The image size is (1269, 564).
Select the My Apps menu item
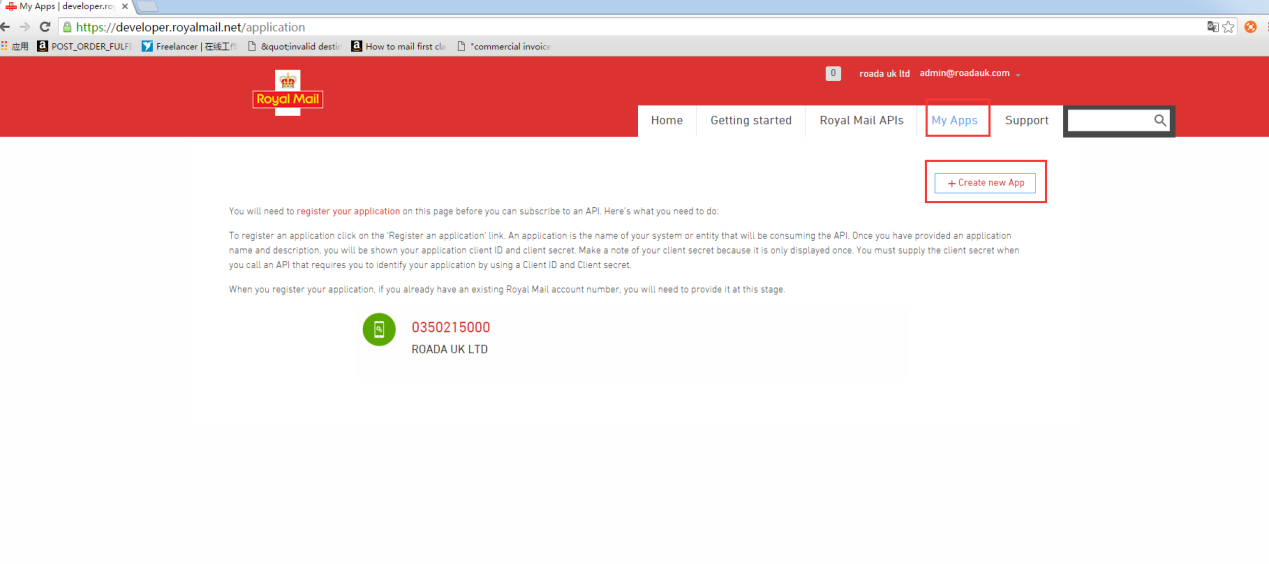pyautogui.click(x=955, y=120)
